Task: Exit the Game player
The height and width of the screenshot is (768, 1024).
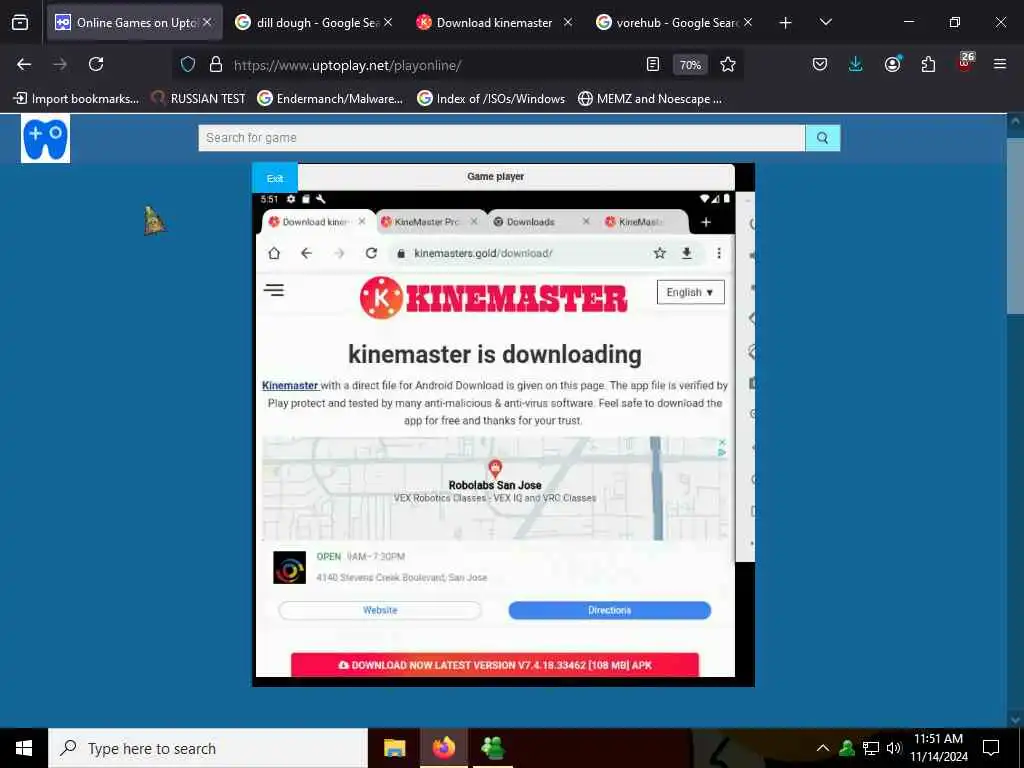Action: click(275, 178)
